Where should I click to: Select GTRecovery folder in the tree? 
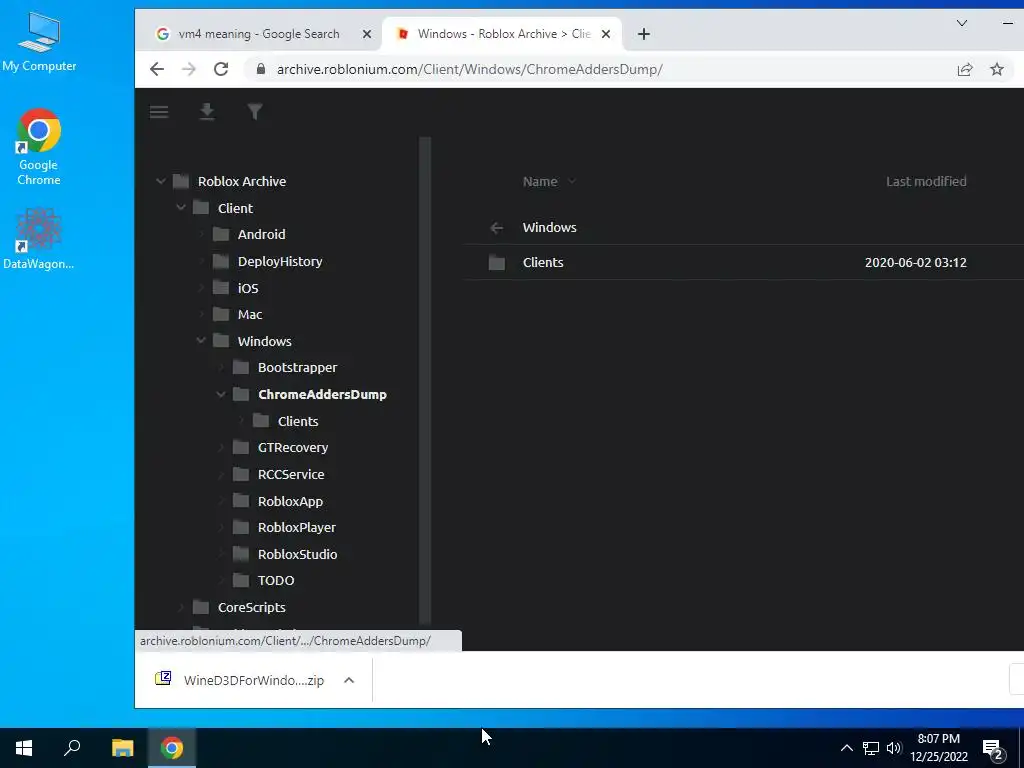293,447
